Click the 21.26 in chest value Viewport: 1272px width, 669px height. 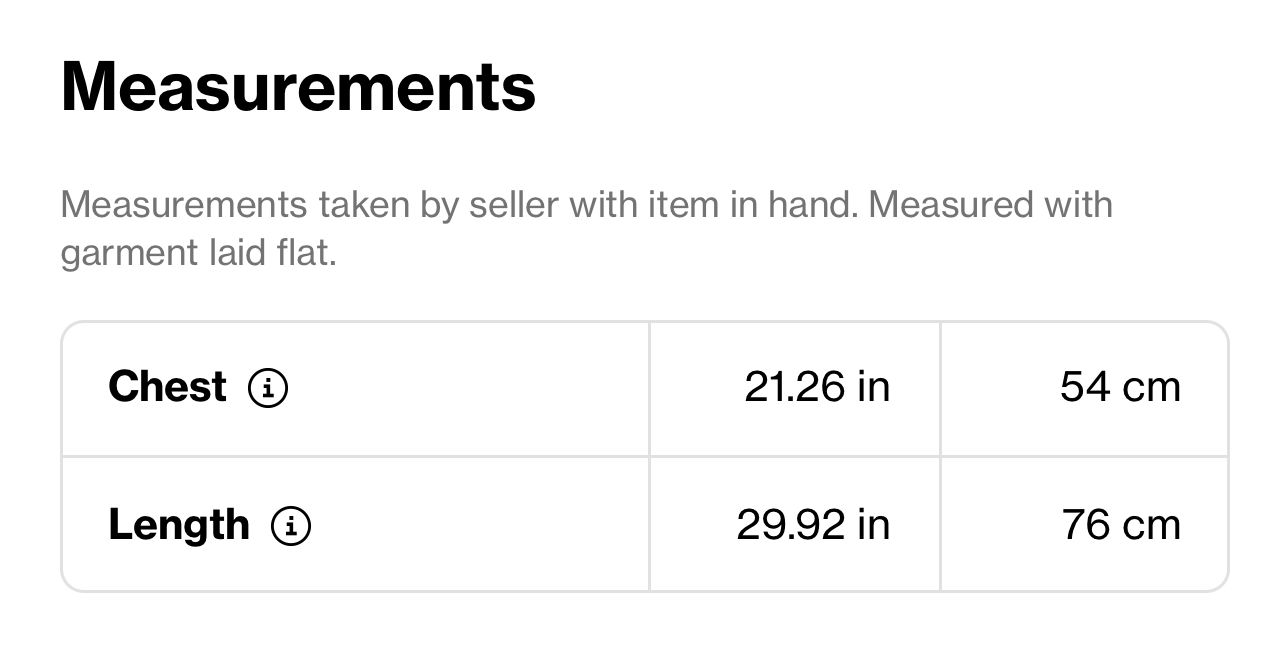pyautogui.click(x=817, y=387)
